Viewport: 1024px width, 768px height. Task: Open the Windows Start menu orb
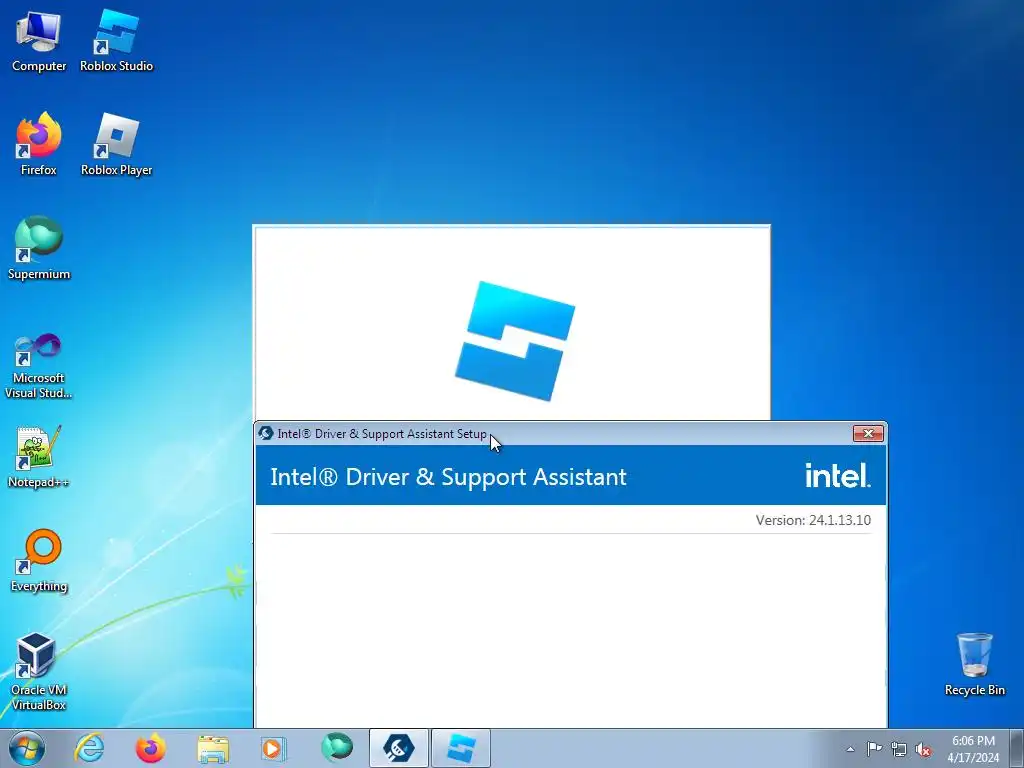click(x=27, y=748)
